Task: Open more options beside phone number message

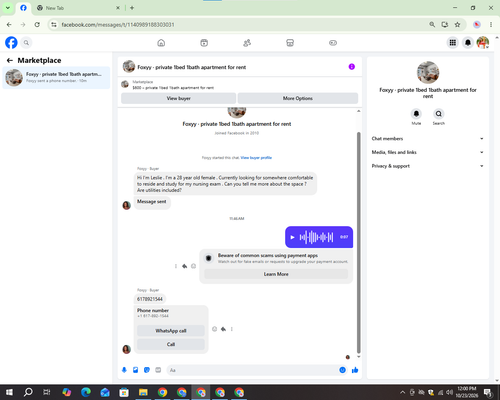Action: coord(232,329)
